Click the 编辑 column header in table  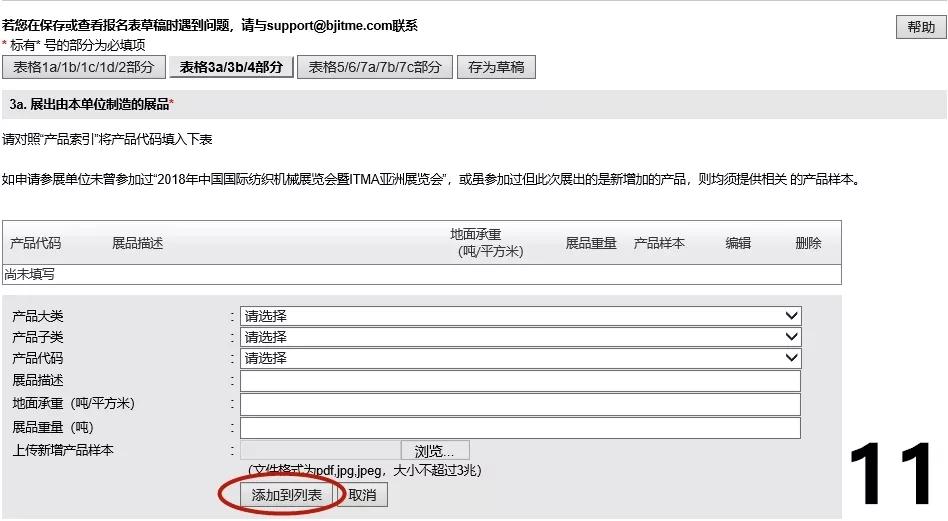click(738, 243)
